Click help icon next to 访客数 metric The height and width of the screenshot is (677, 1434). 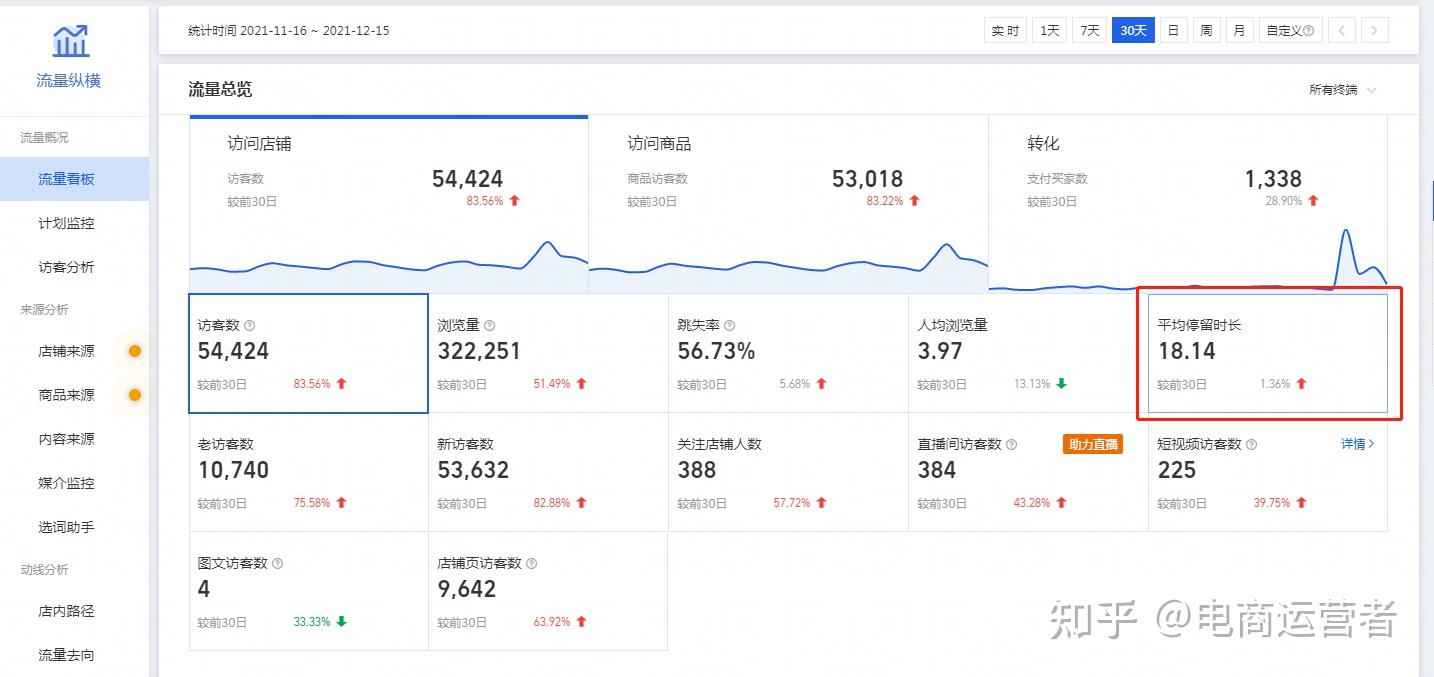250,326
